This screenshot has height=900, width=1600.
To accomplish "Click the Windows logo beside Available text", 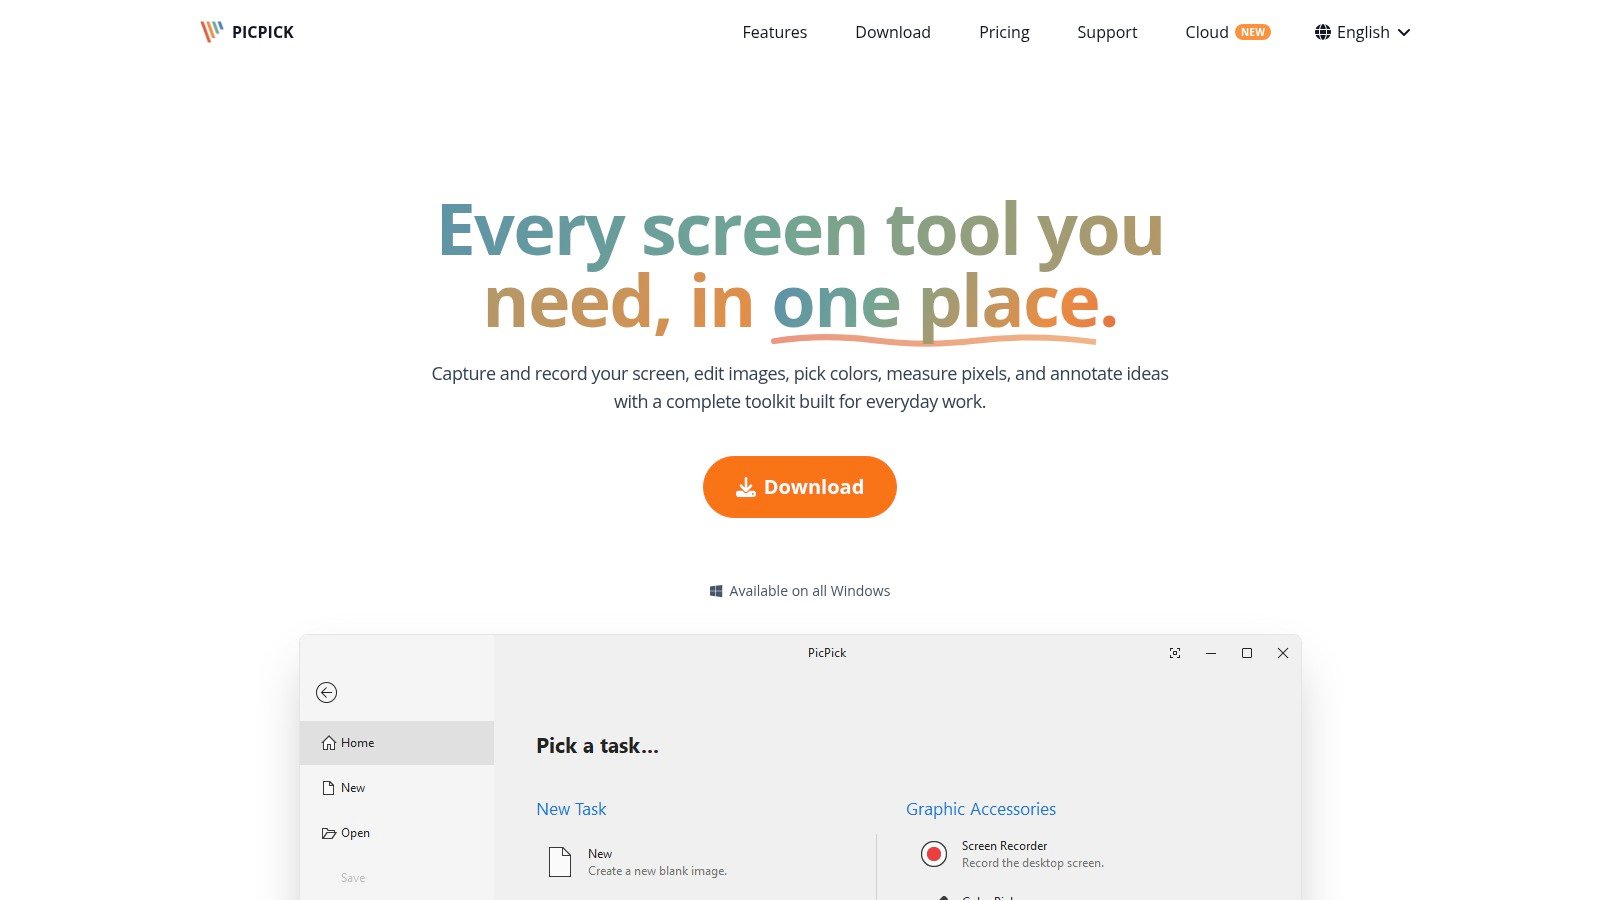I will [x=716, y=591].
